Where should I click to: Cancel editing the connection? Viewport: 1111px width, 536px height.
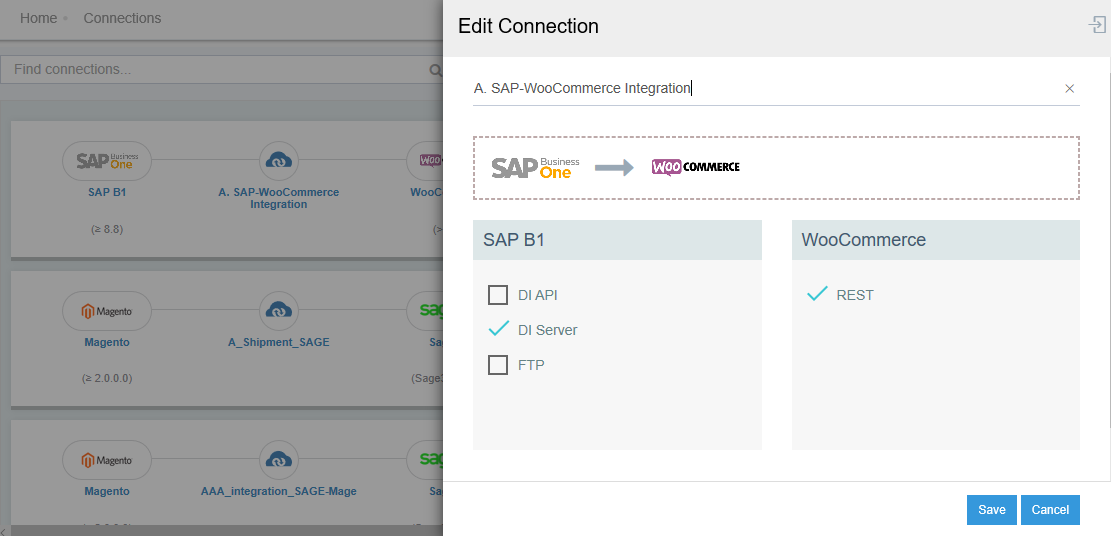[x=1050, y=510]
